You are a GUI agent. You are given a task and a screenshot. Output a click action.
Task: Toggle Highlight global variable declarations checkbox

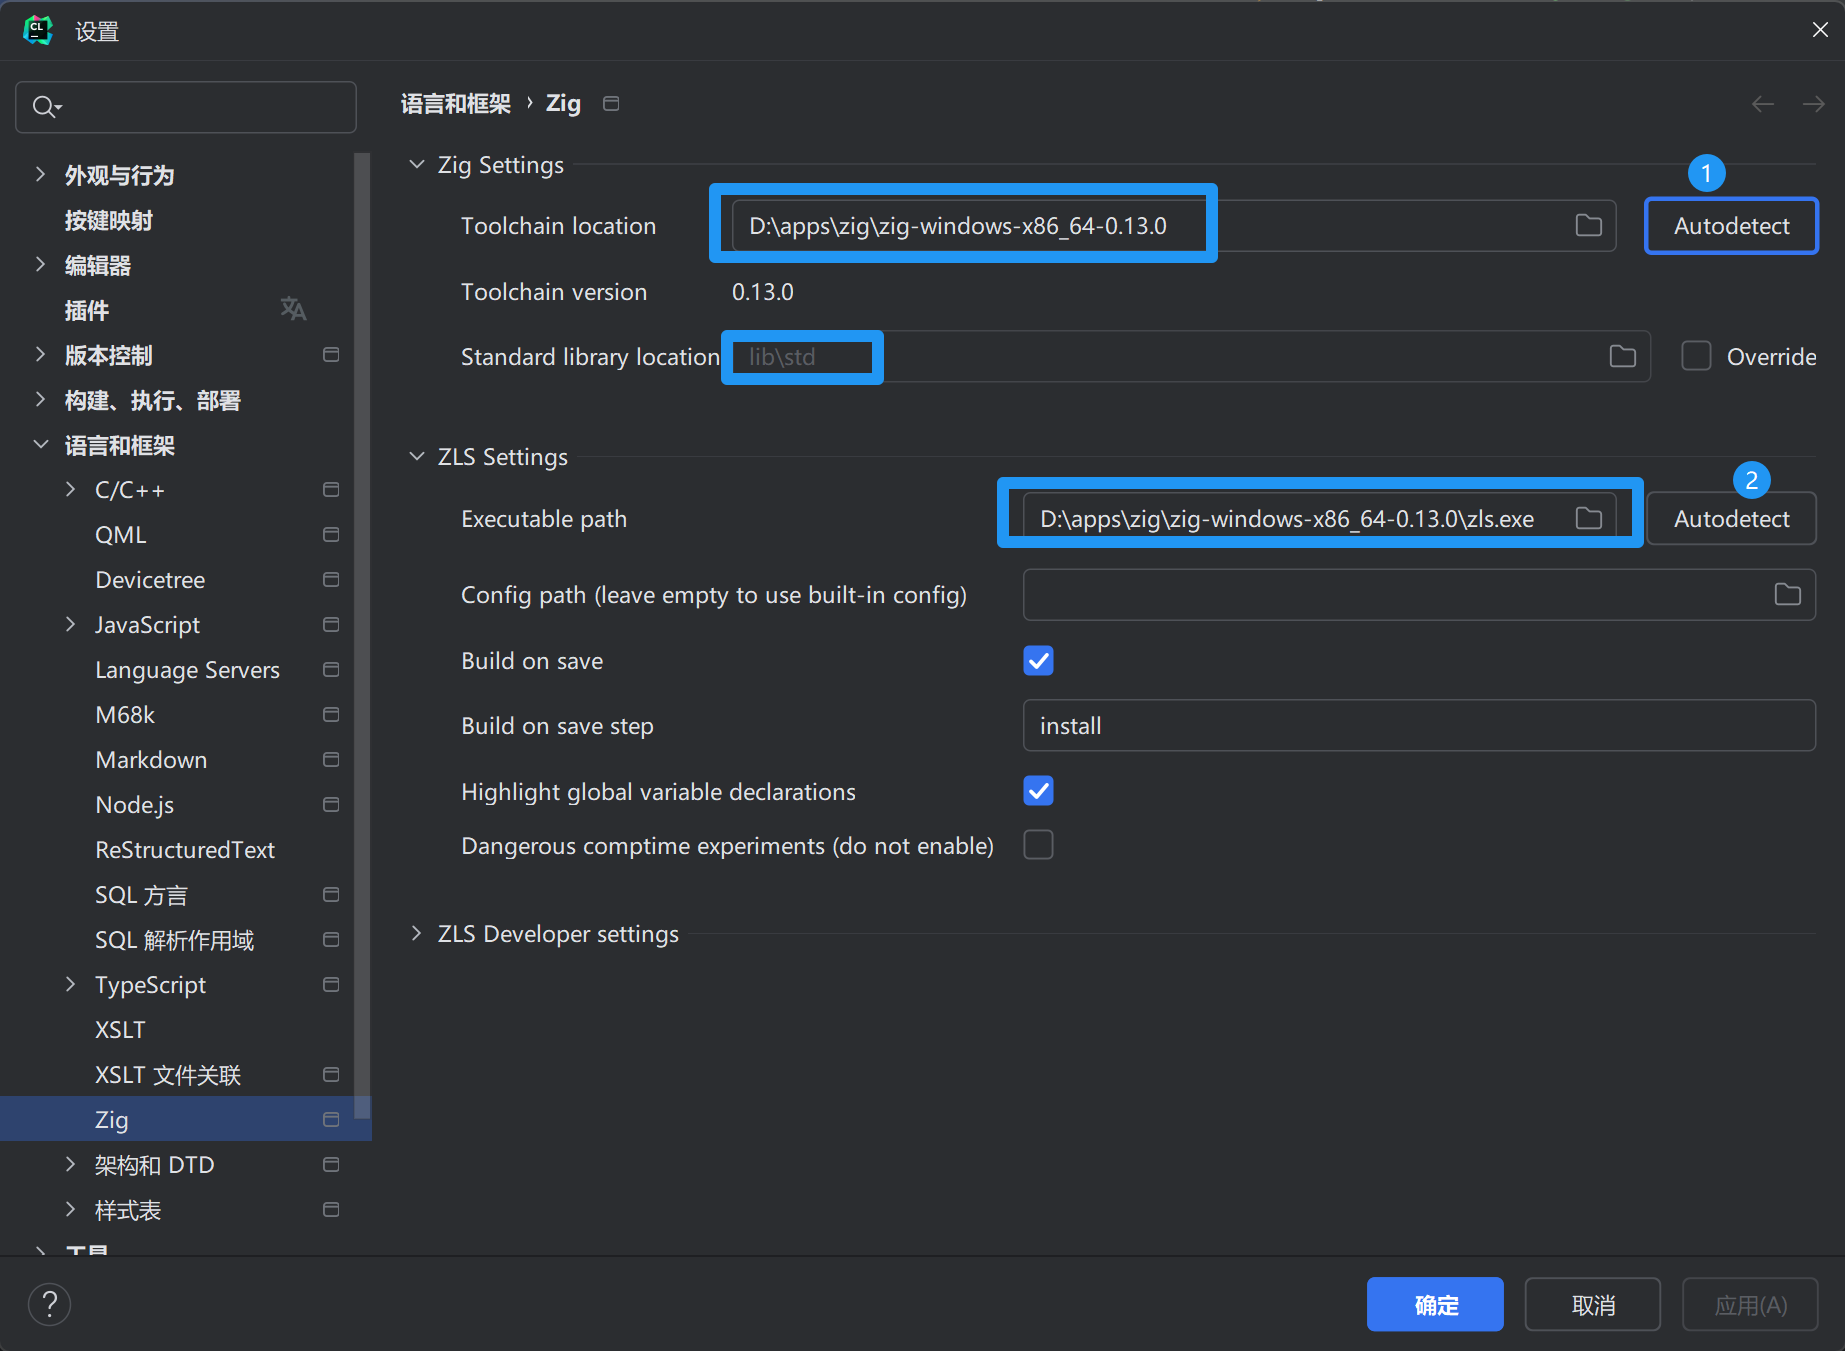(1038, 791)
